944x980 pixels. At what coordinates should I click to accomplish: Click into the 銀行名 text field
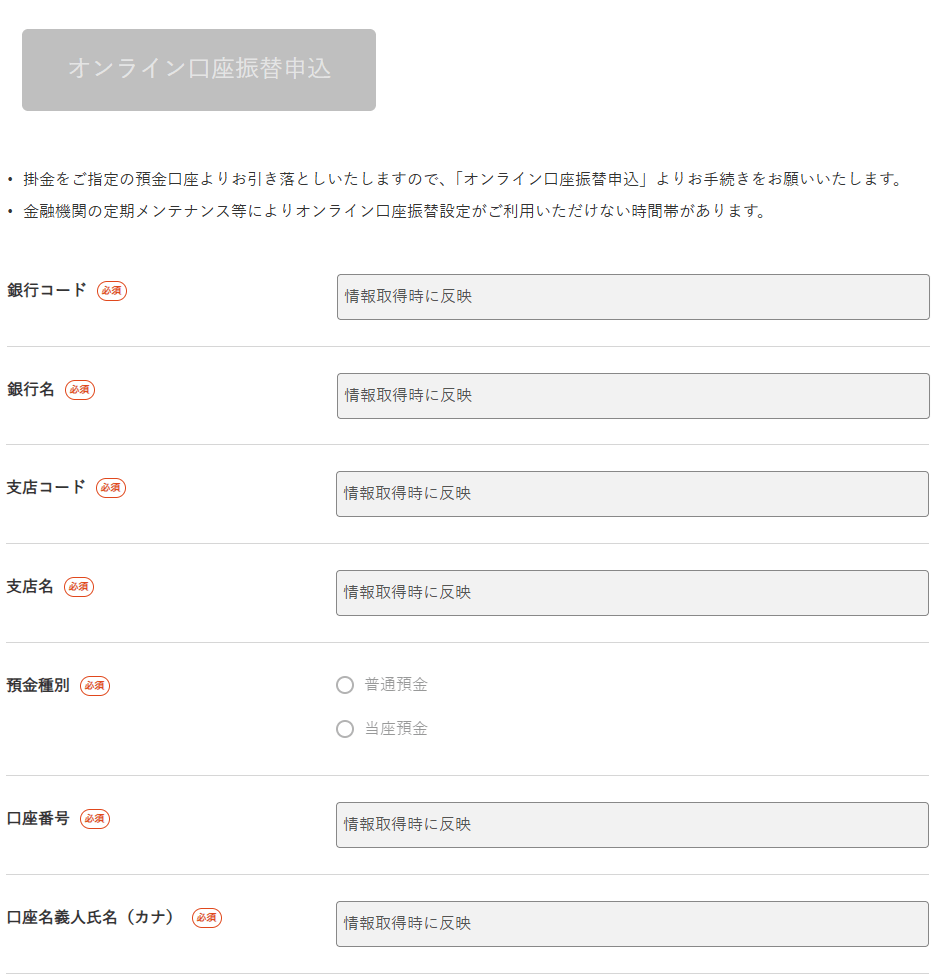point(632,396)
